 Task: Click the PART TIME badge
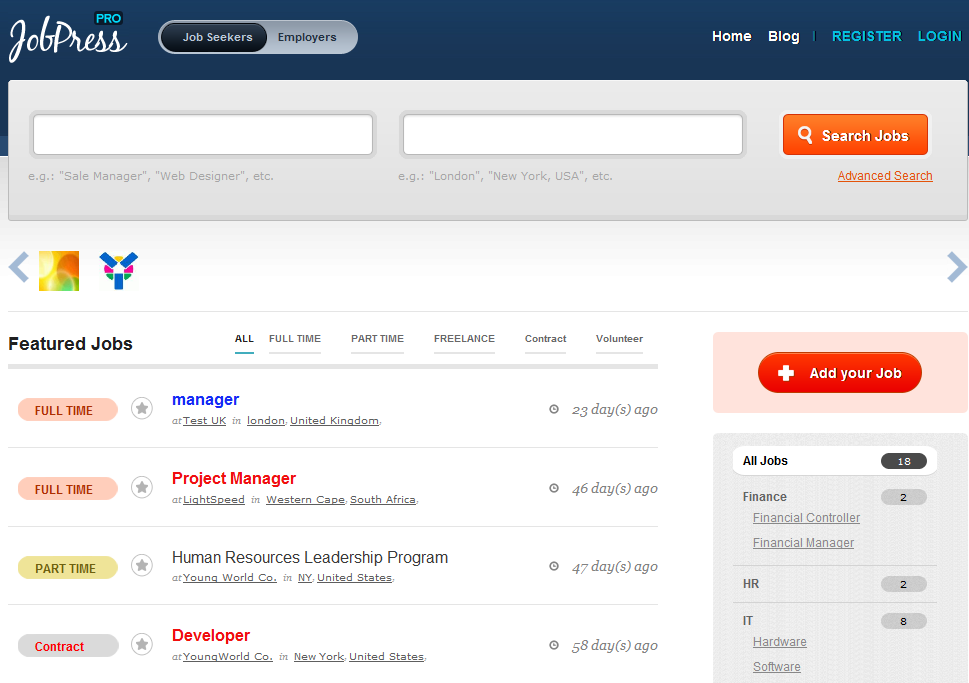[x=67, y=568]
